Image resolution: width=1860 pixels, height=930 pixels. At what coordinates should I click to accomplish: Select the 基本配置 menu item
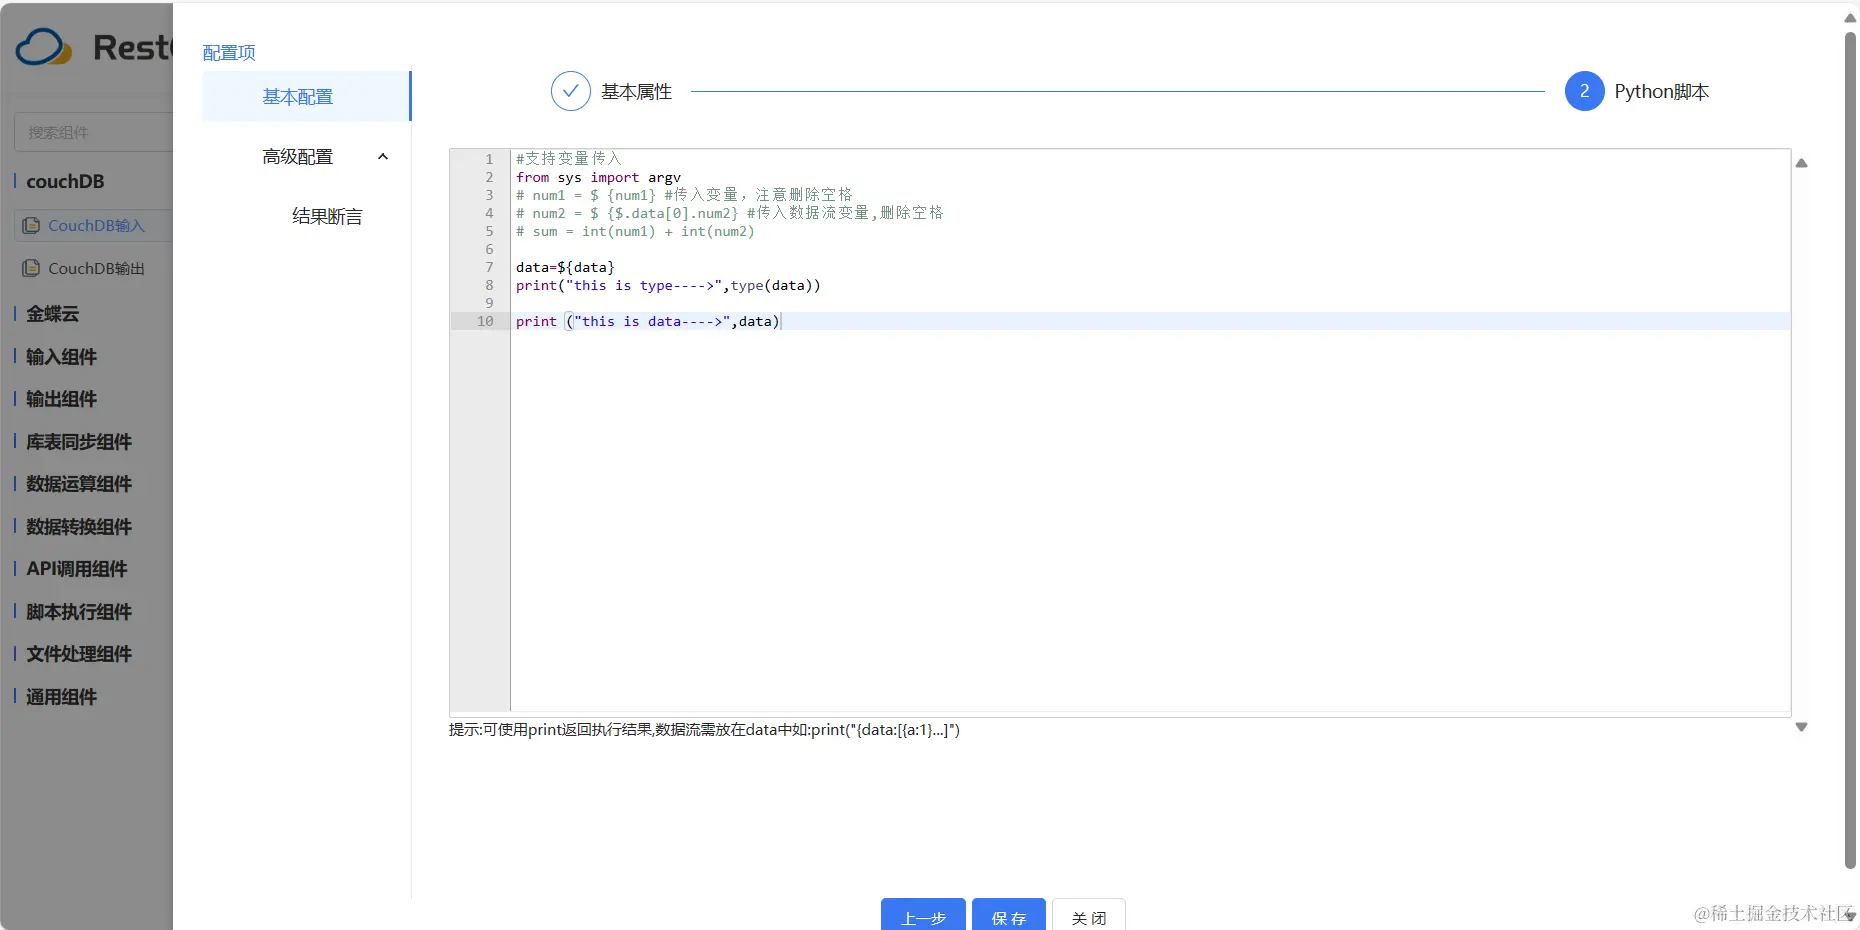(x=306, y=96)
